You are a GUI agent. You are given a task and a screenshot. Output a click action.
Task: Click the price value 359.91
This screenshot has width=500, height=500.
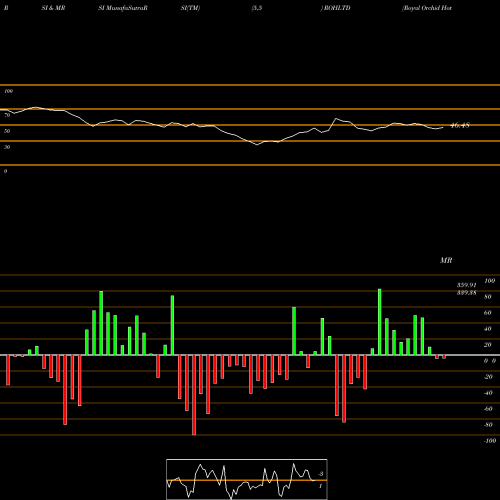coord(467,285)
